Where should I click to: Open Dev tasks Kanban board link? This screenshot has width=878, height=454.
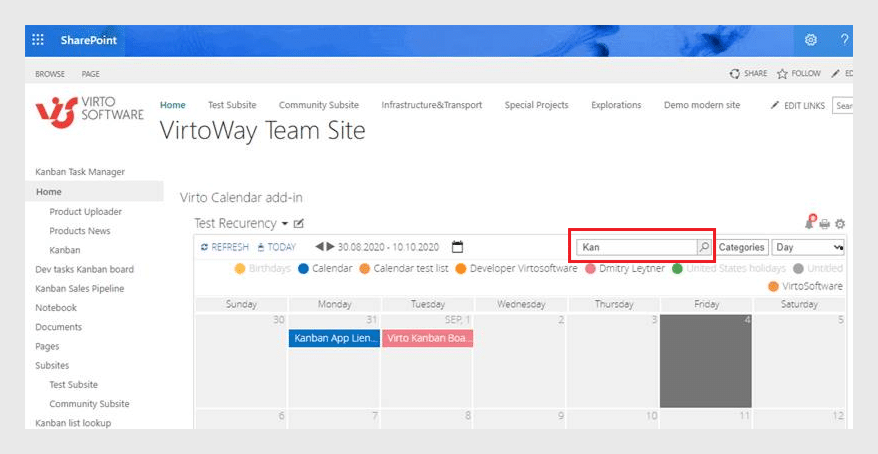[x=85, y=269]
